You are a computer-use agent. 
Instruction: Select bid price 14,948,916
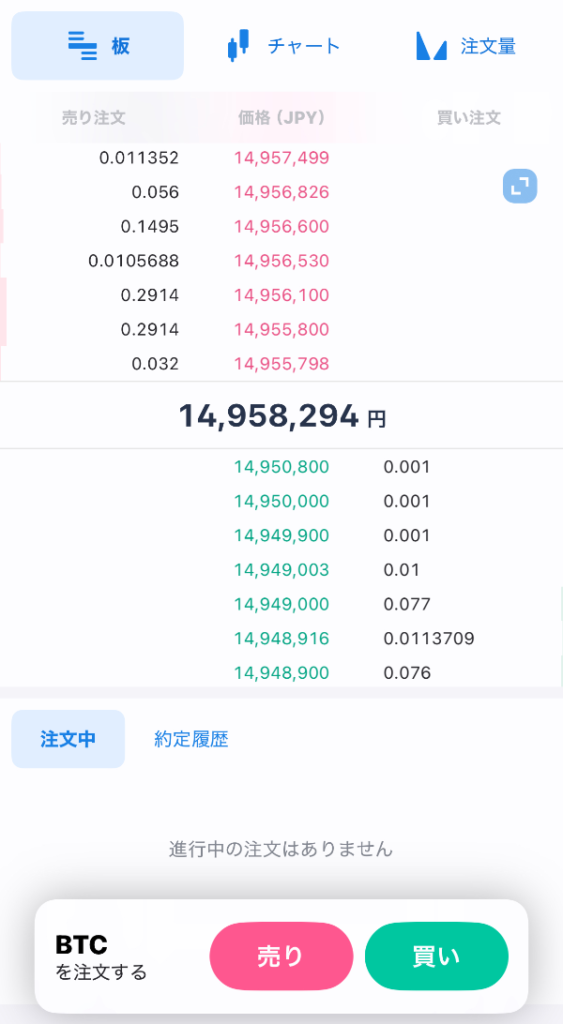282,638
